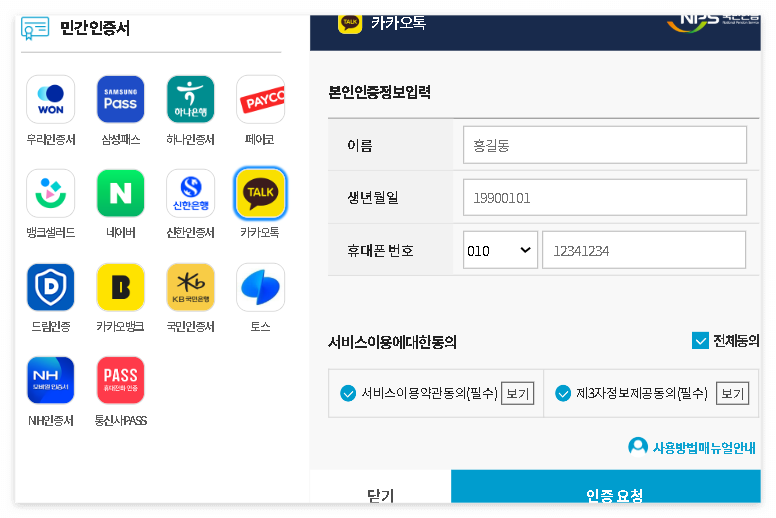Click the 서비스이용에대한동의 heading

pyautogui.click(x=392, y=342)
